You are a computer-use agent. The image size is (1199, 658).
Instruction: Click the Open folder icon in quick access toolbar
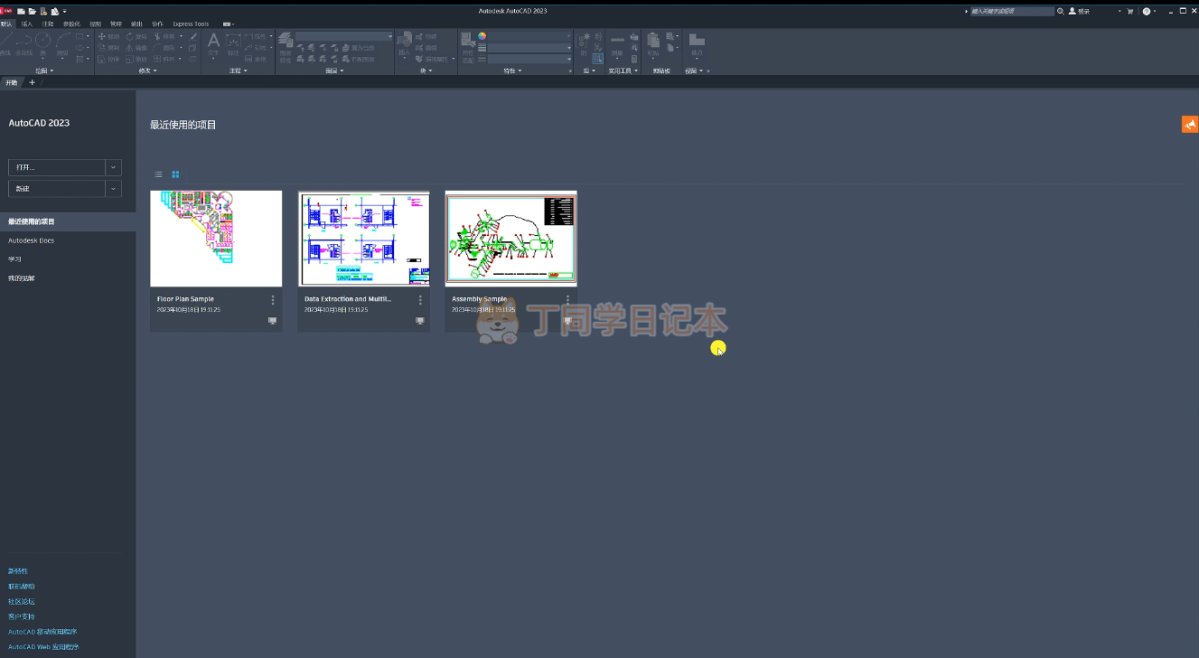tap(32, 11)
